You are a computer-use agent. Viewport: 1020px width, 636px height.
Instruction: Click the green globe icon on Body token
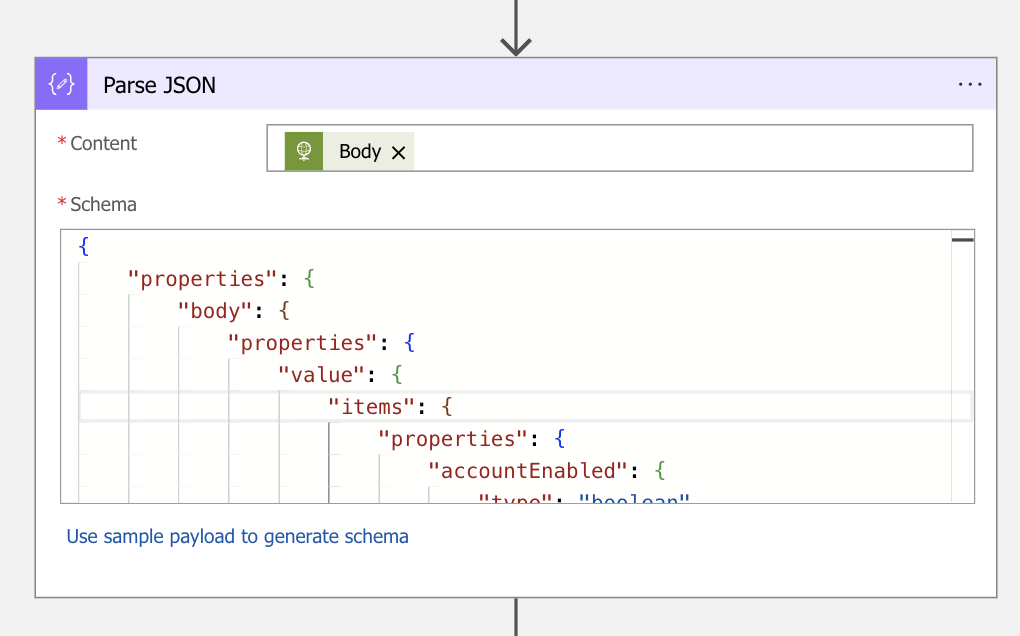click(304, 151)
